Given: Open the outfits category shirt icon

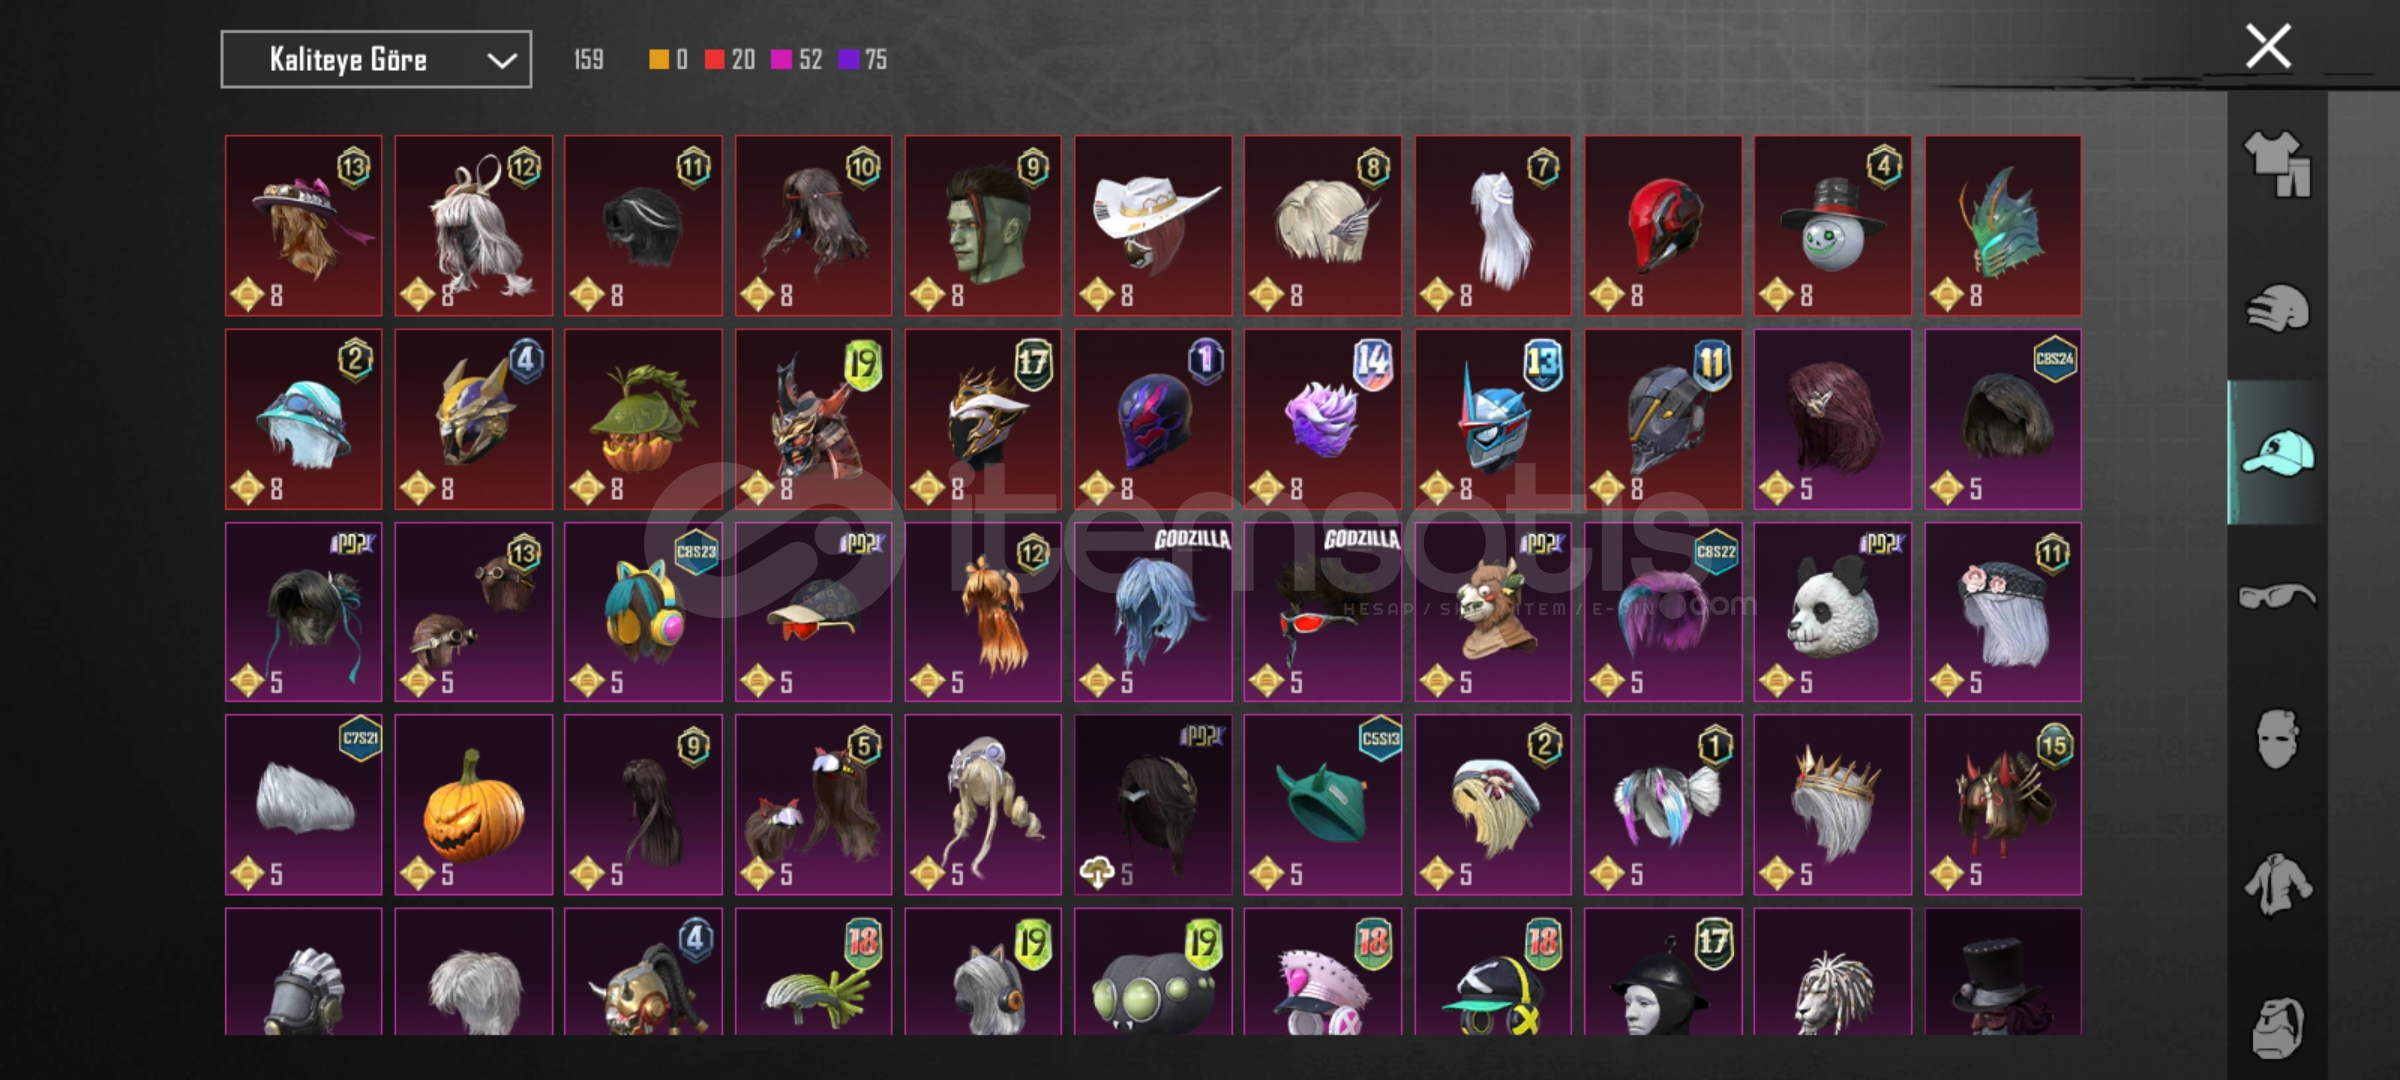Looking at the screenshot, I should click(2277, 164).
